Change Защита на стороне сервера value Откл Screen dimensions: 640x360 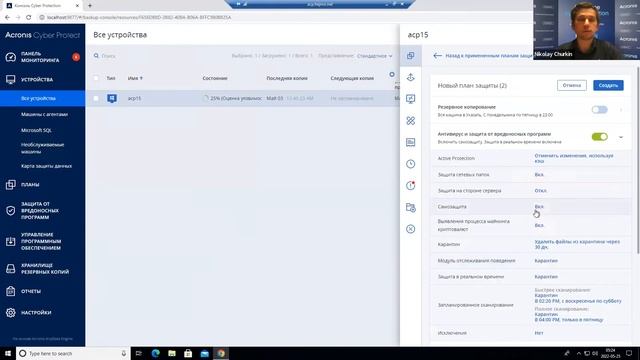540,191
